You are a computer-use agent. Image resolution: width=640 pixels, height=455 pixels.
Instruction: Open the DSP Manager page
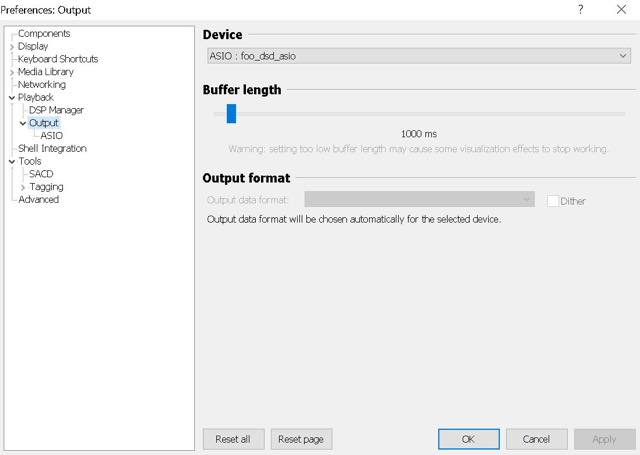pyautogui.click(x=56, y=110)
